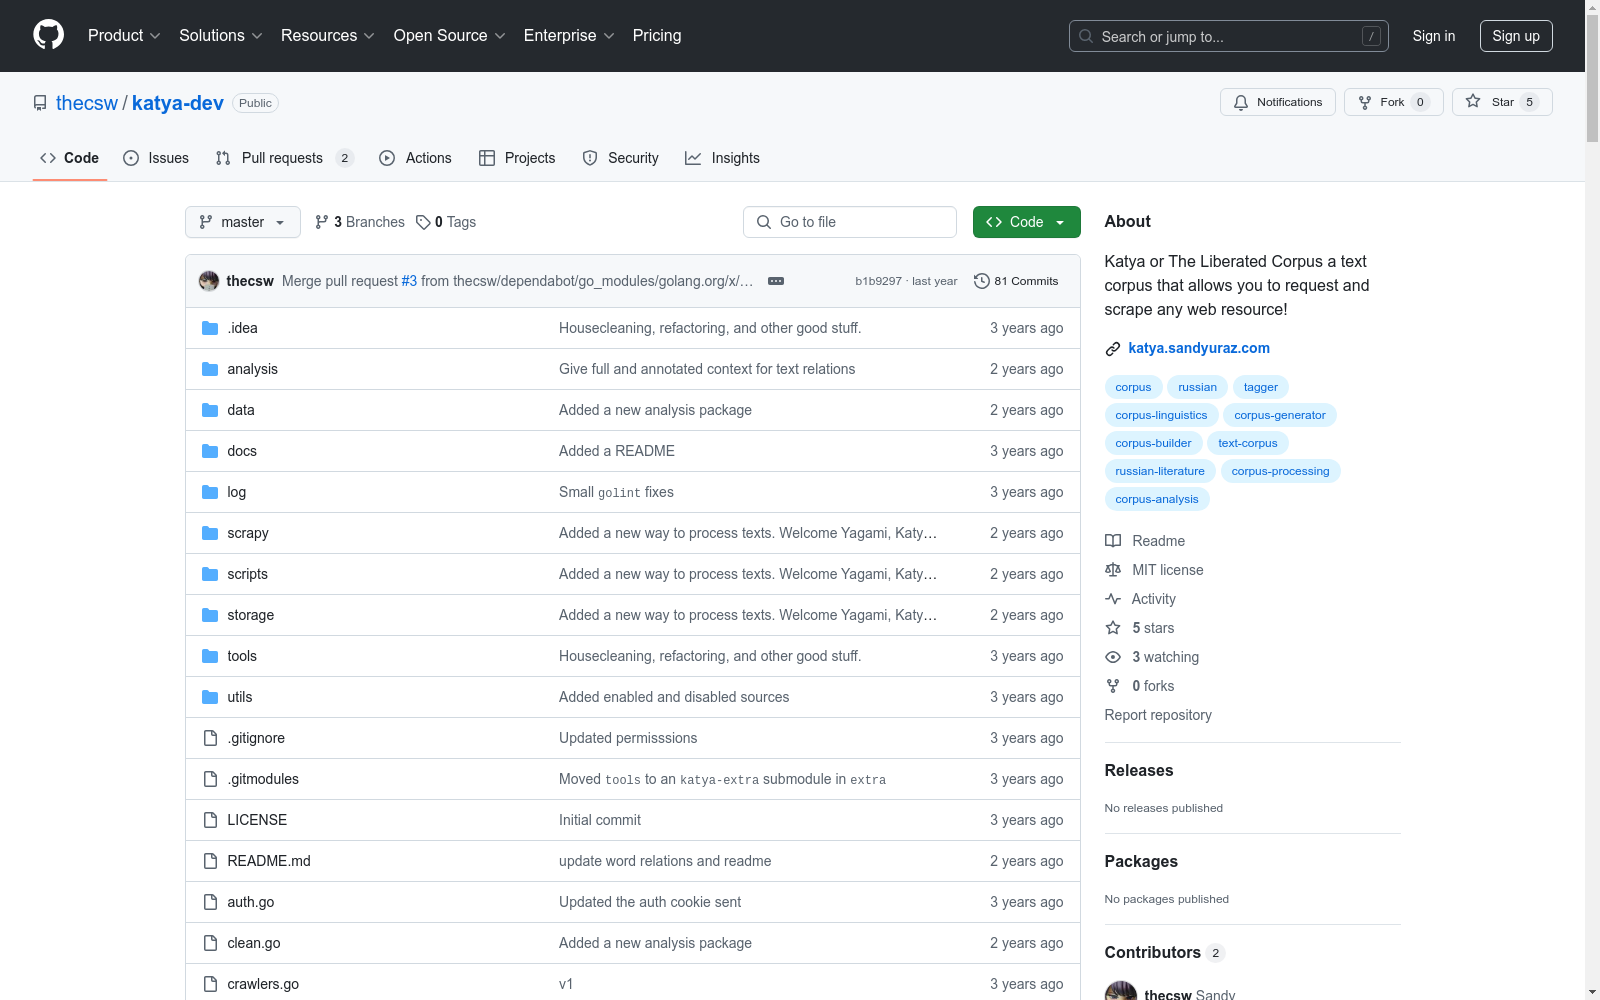Viewport: 1600px width, 1000px height.
Task: Click the folder icon for .idea
Action: pos(210,328)
